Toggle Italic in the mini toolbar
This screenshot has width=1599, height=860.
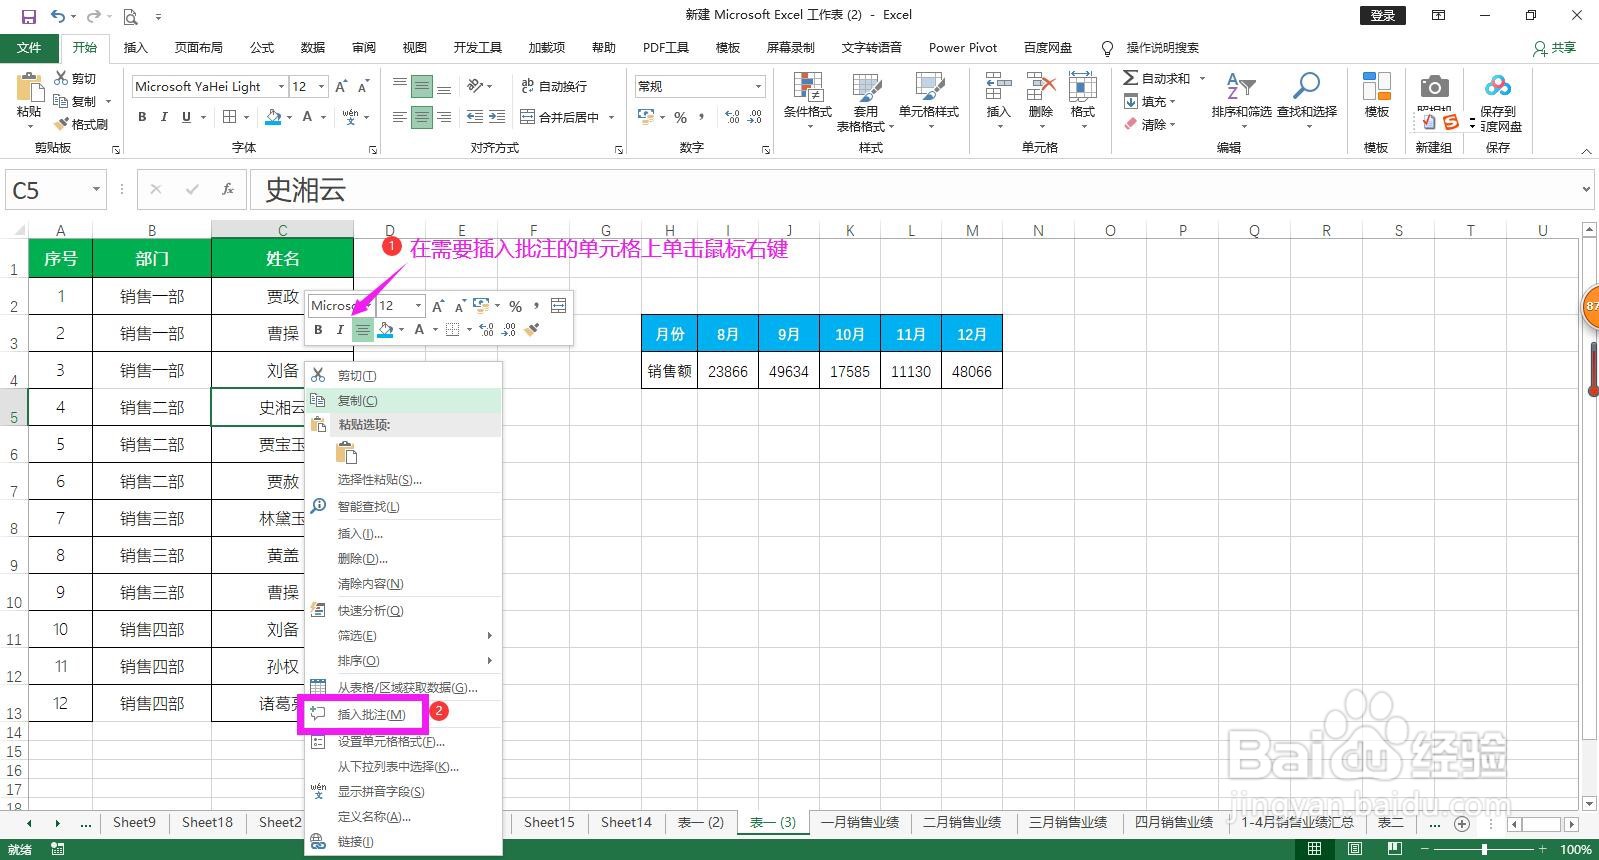point(340,330)
